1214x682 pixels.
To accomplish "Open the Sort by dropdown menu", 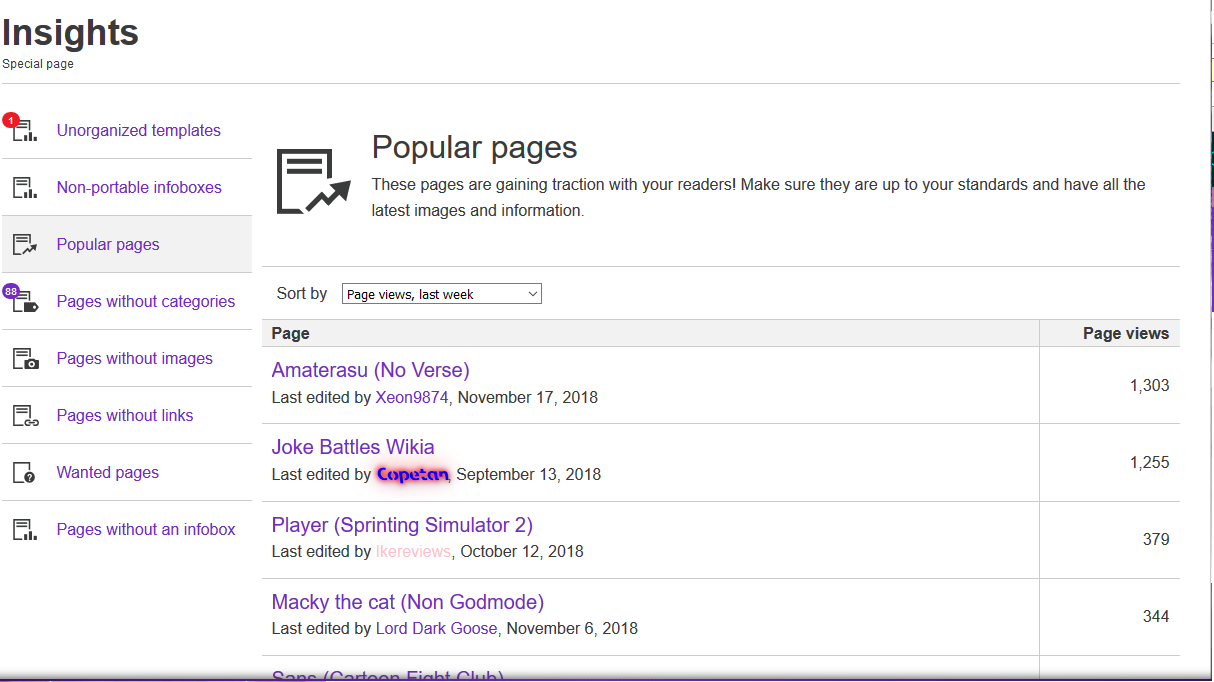I will point(441,294).
